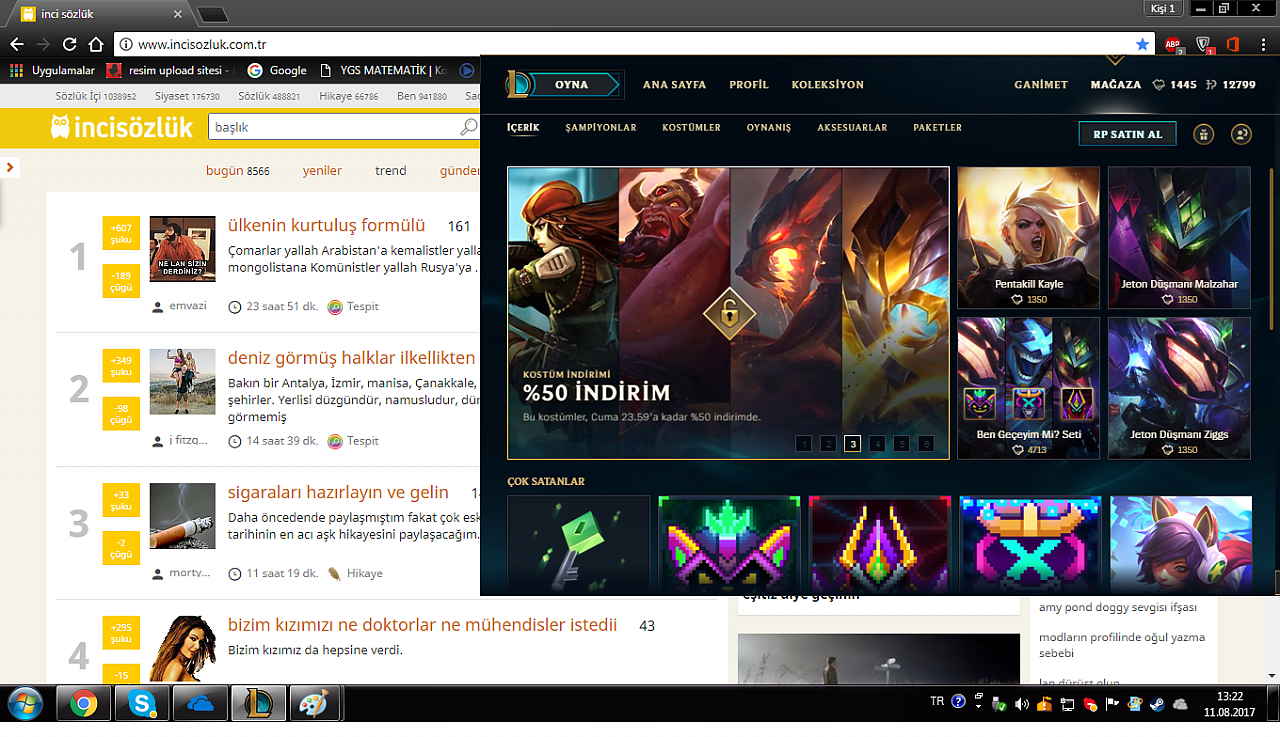This screenshot has width=1280, height=737.
Task: Open GANİMET in the League client
Action: click(x=1041, y=85)
